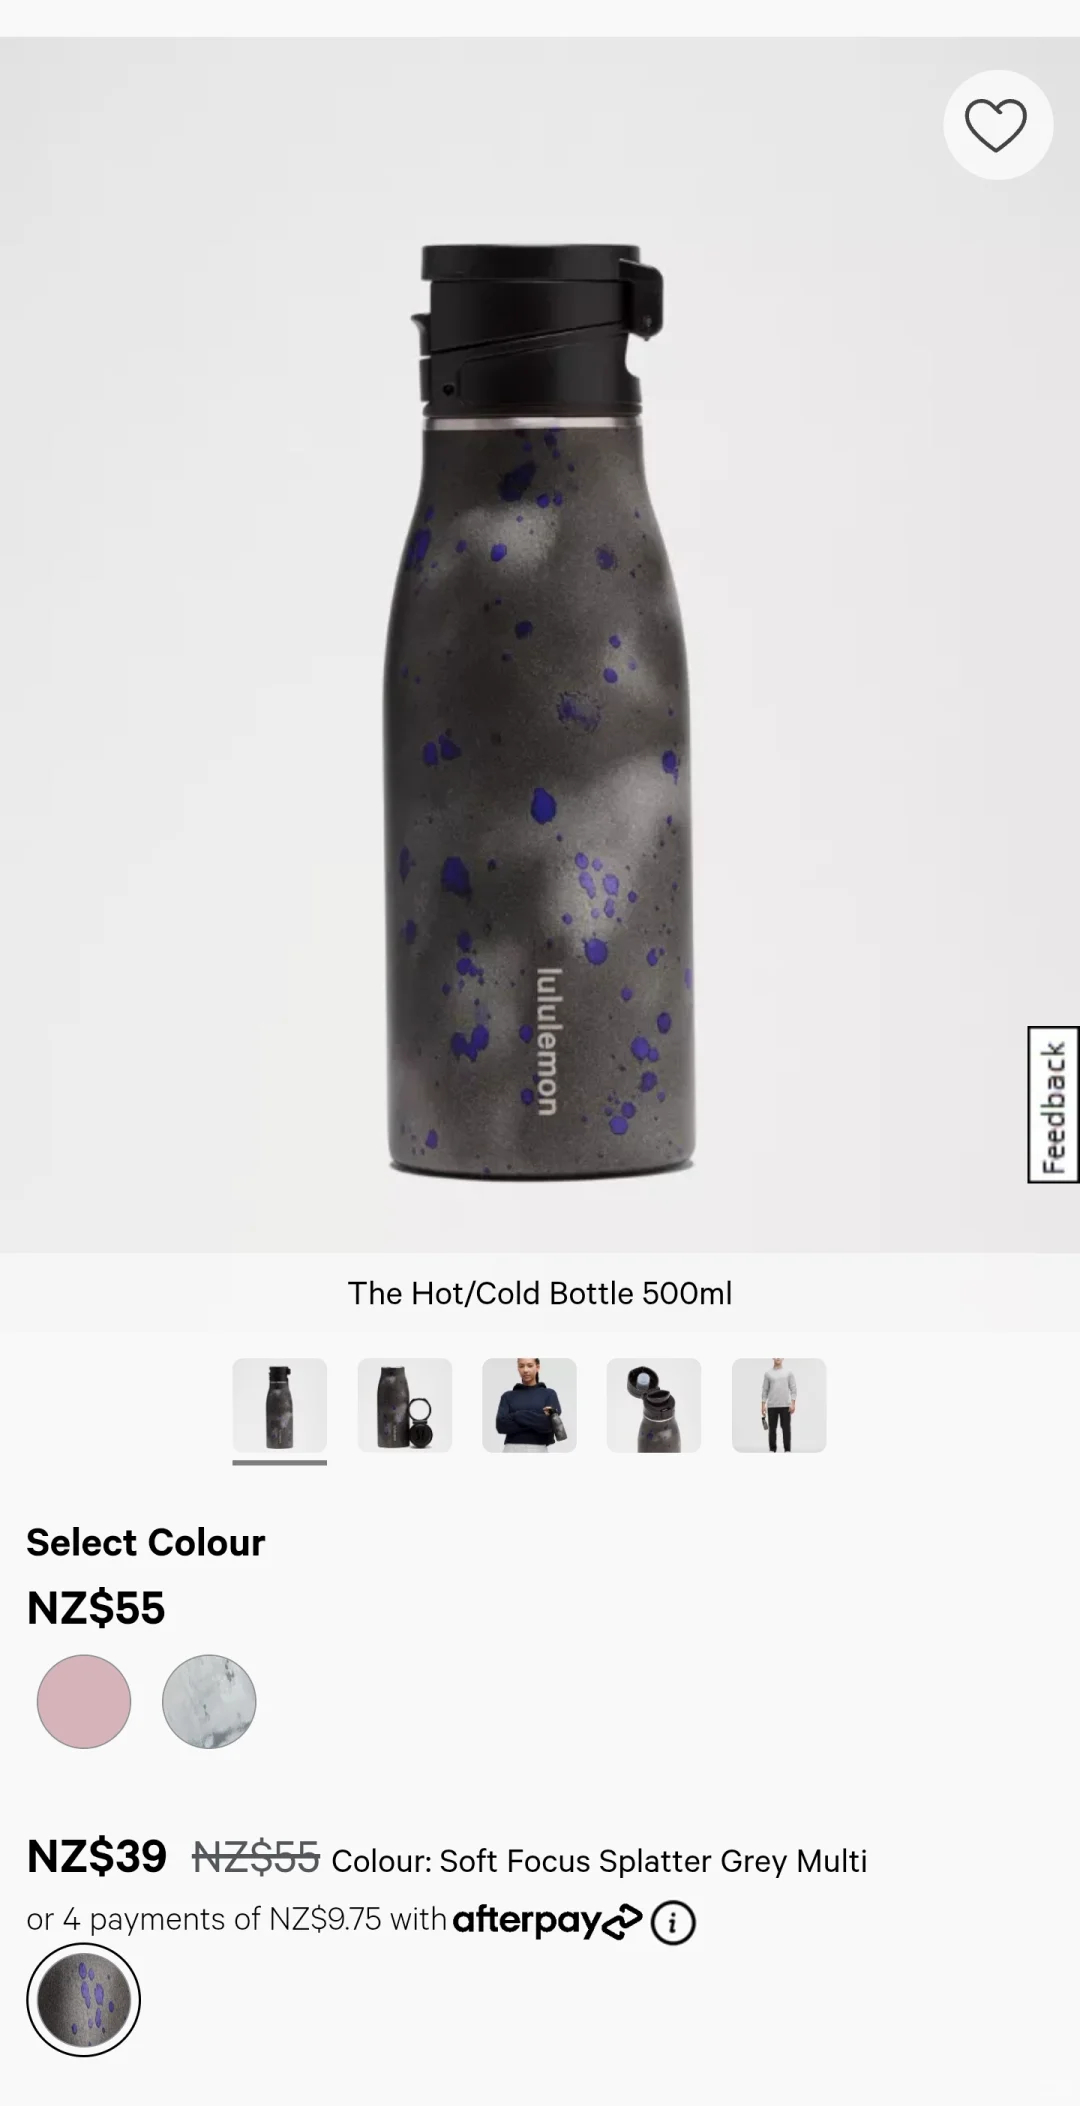Select first thumbnail of bottle front view
This screenshot has width=1080, height=2106.
(280, 1405)
